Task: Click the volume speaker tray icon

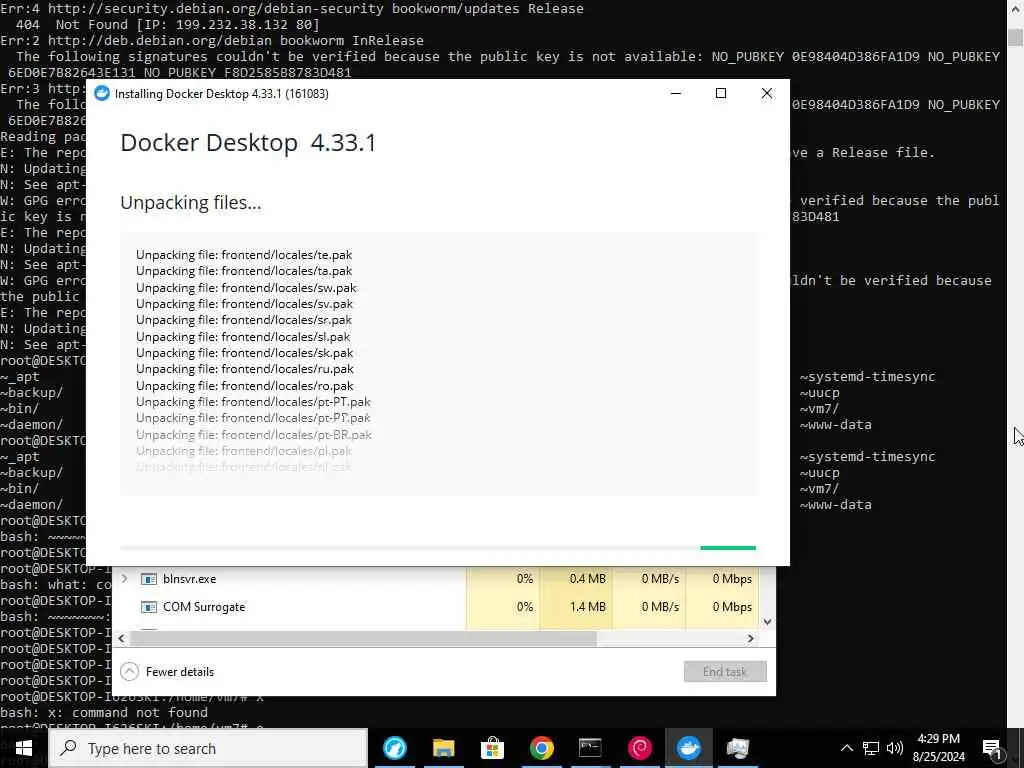Action: (895, 748)
